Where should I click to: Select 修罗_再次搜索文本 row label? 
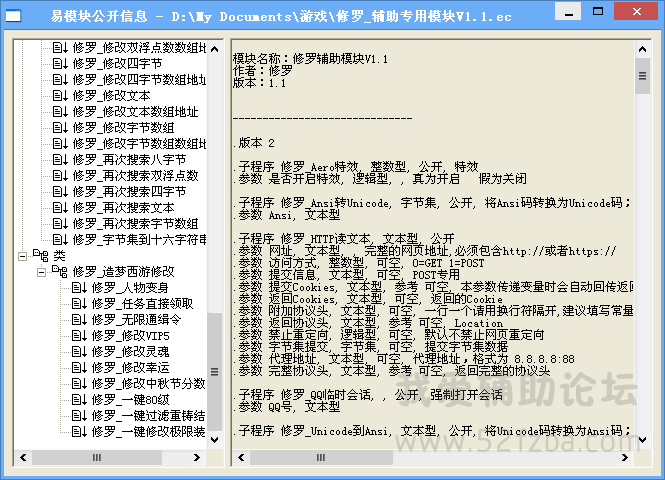coord(123,207)
